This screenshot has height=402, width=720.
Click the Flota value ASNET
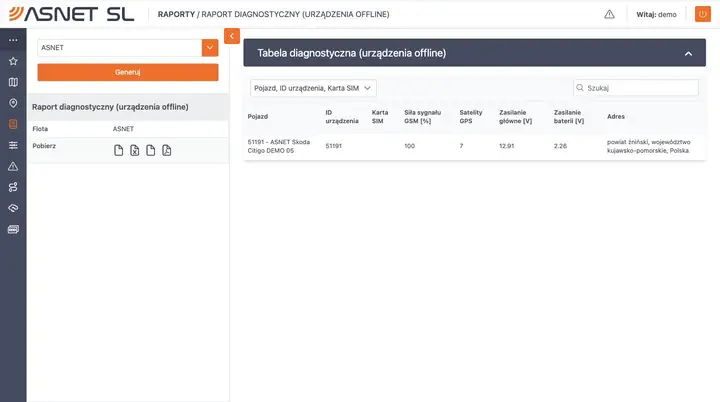click(x=123, y=129)
